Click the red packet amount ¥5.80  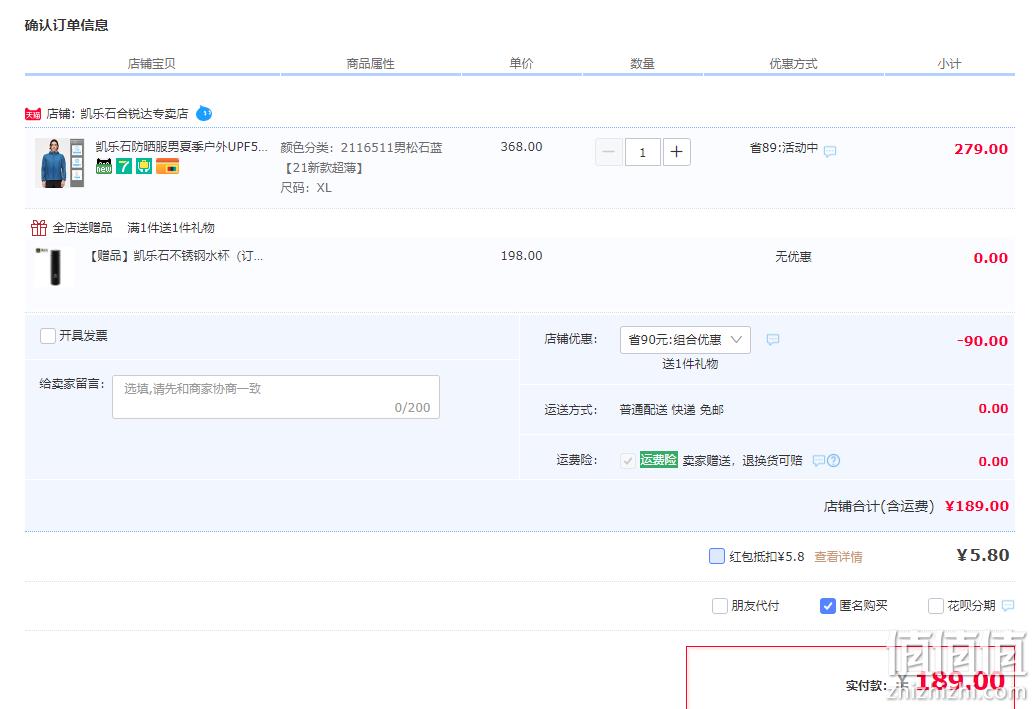[982, 556]
